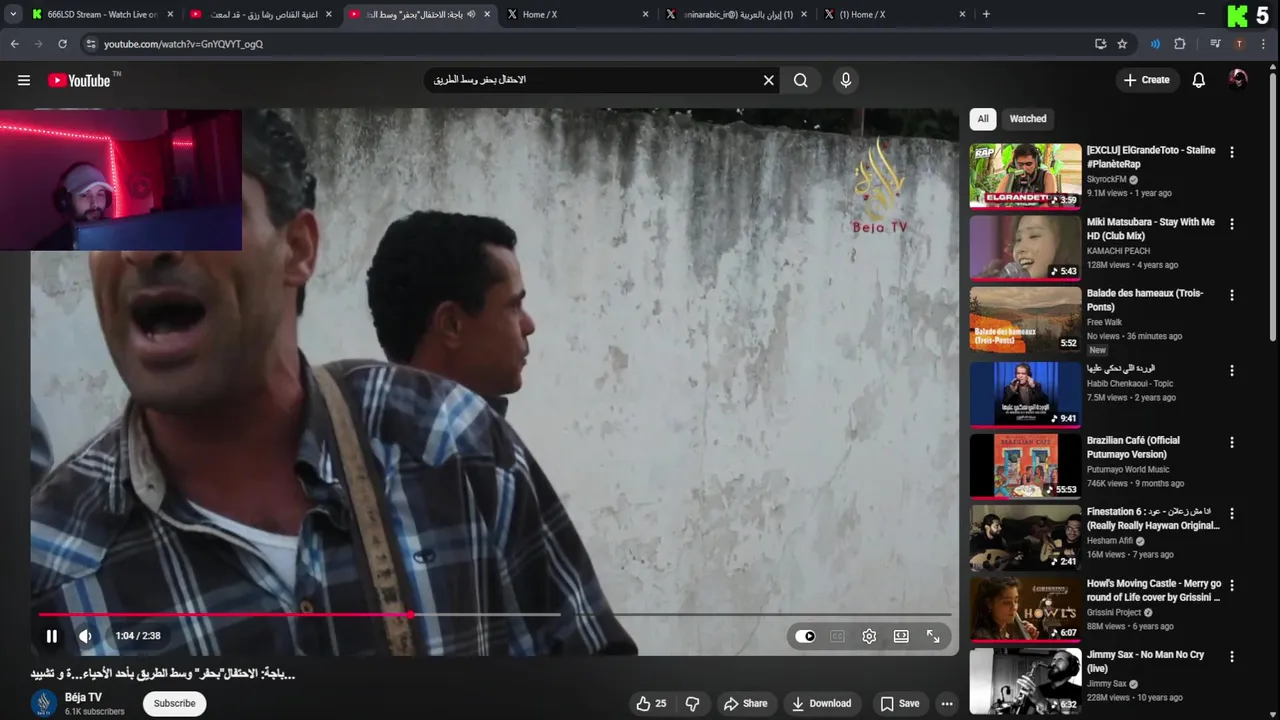
Task: Open options for Miki Matsubara video
Action: (x=1232, y=224)
